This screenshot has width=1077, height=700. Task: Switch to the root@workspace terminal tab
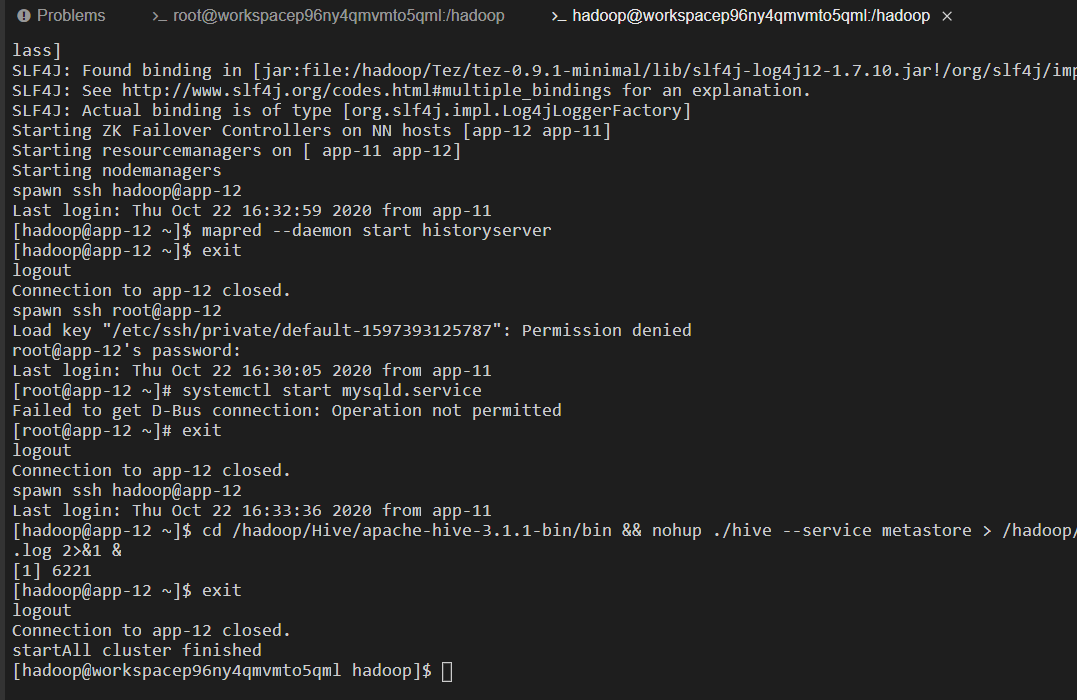328,16
